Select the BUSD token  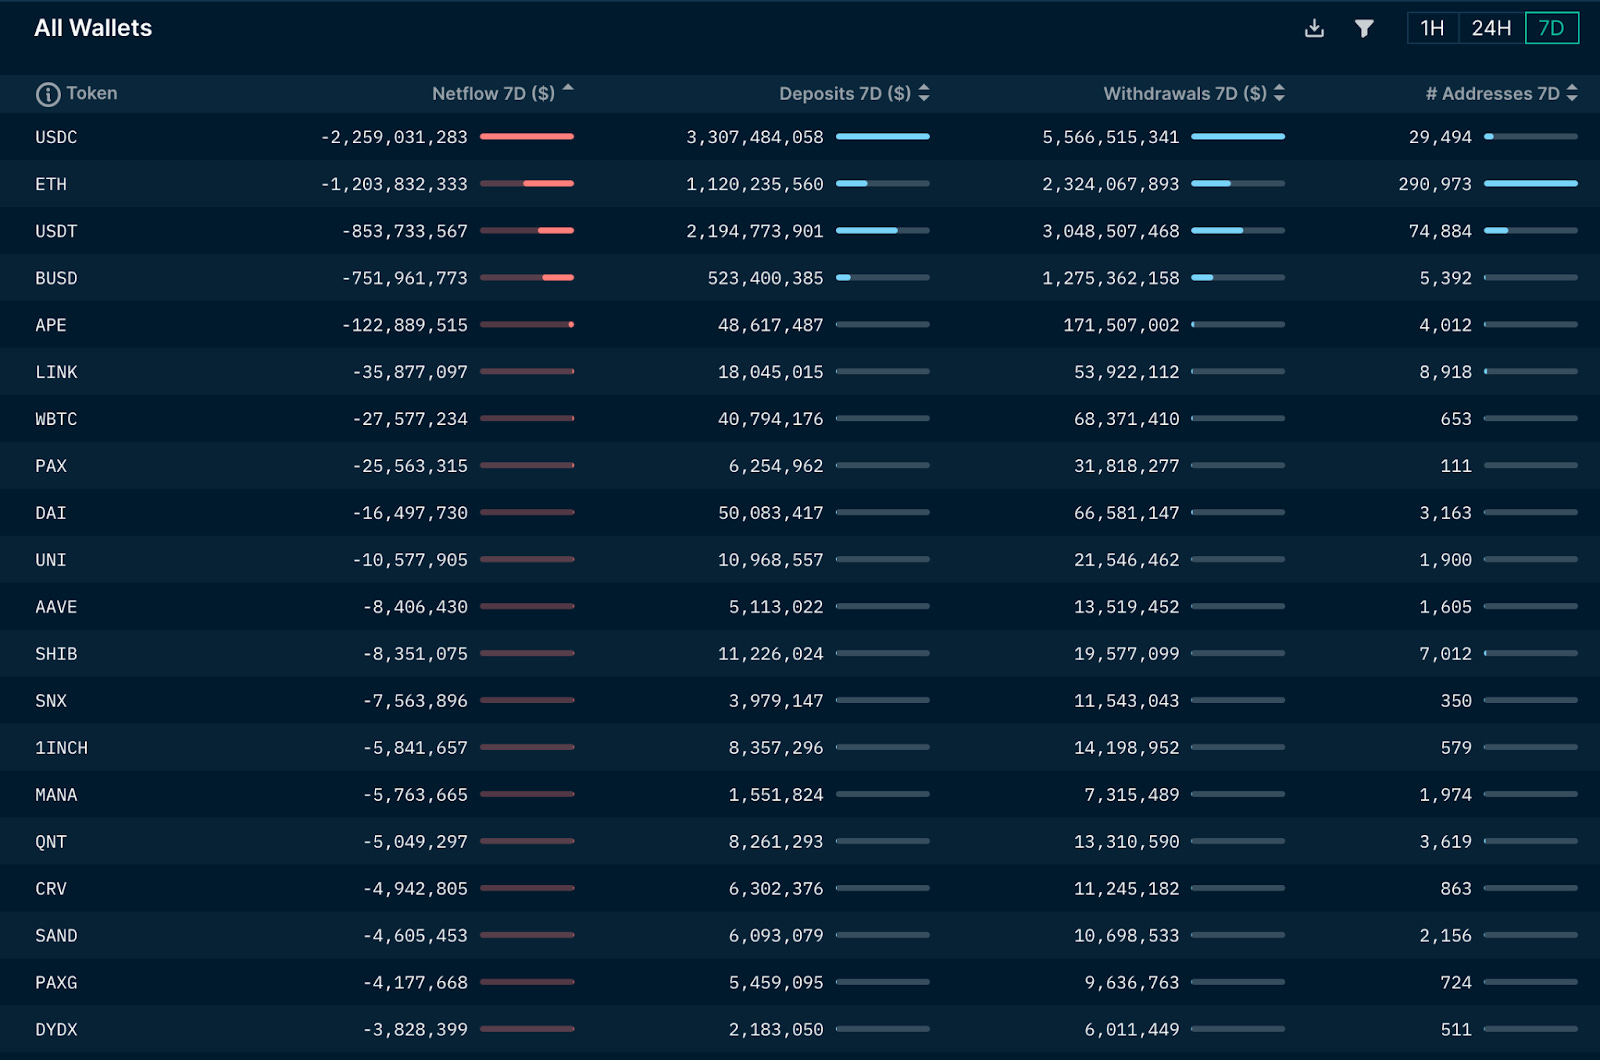pyautogui.click(x=56, y=278)
